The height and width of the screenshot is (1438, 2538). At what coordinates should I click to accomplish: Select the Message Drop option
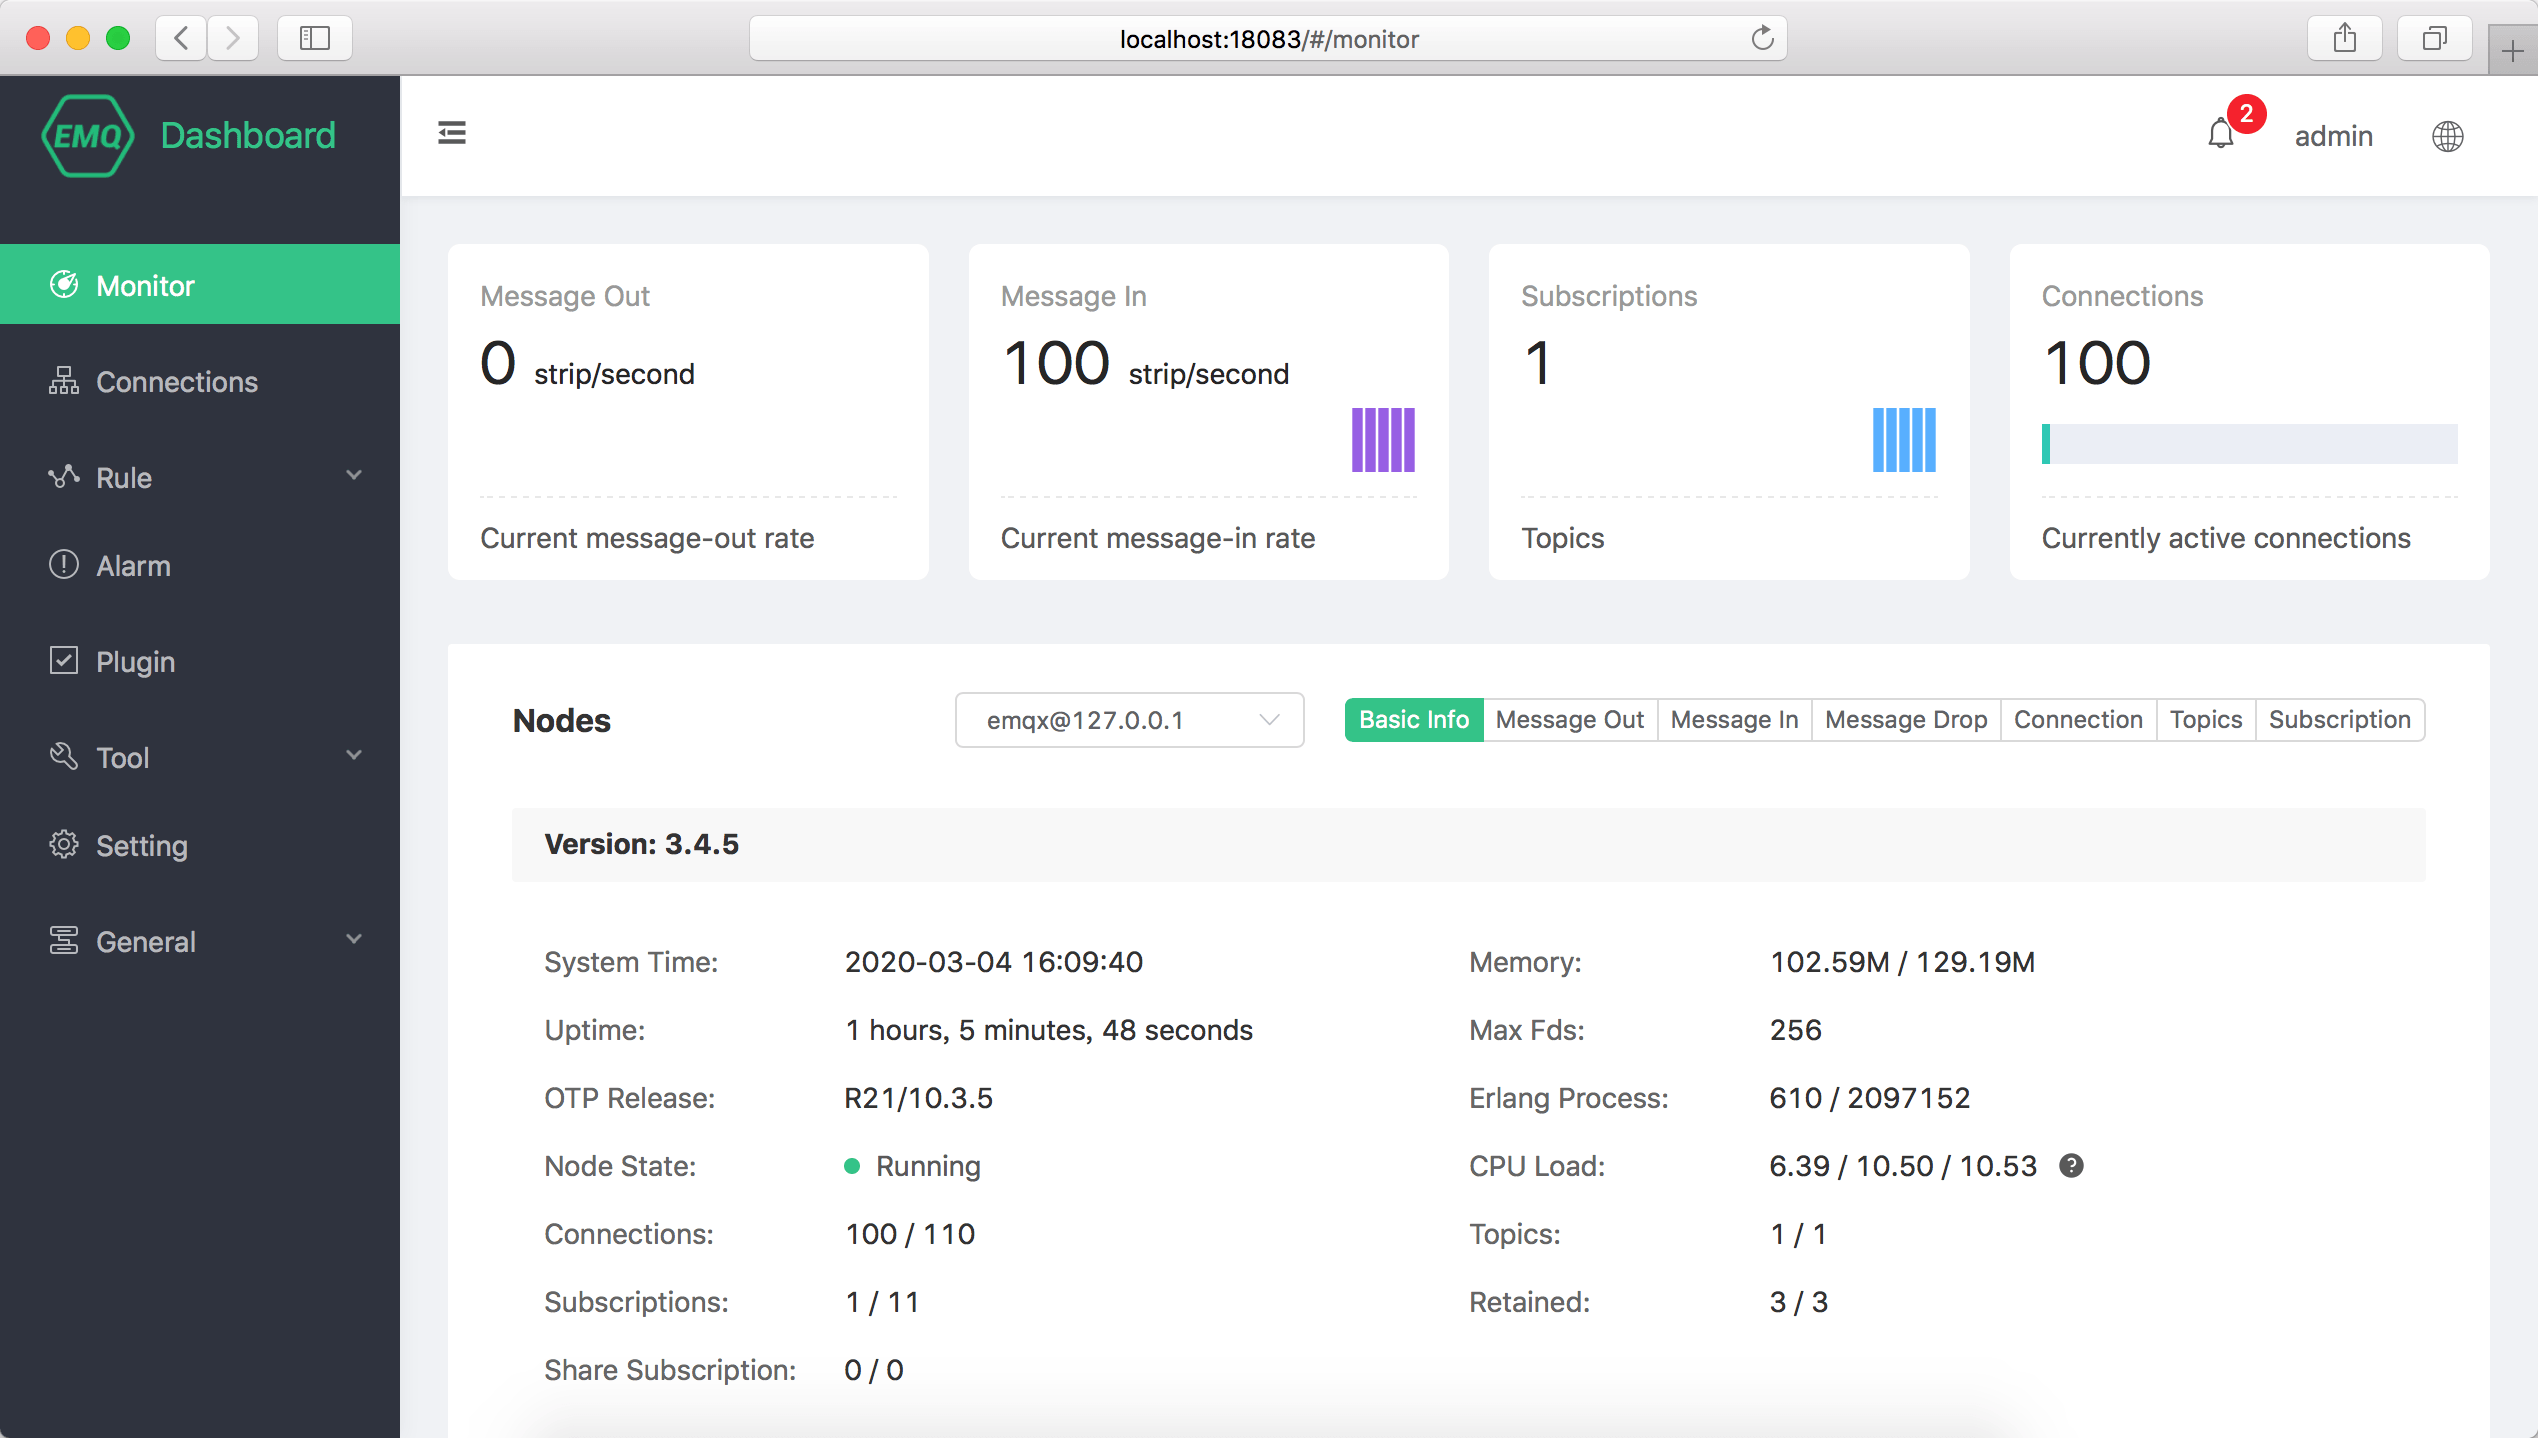pos(1905,720)
